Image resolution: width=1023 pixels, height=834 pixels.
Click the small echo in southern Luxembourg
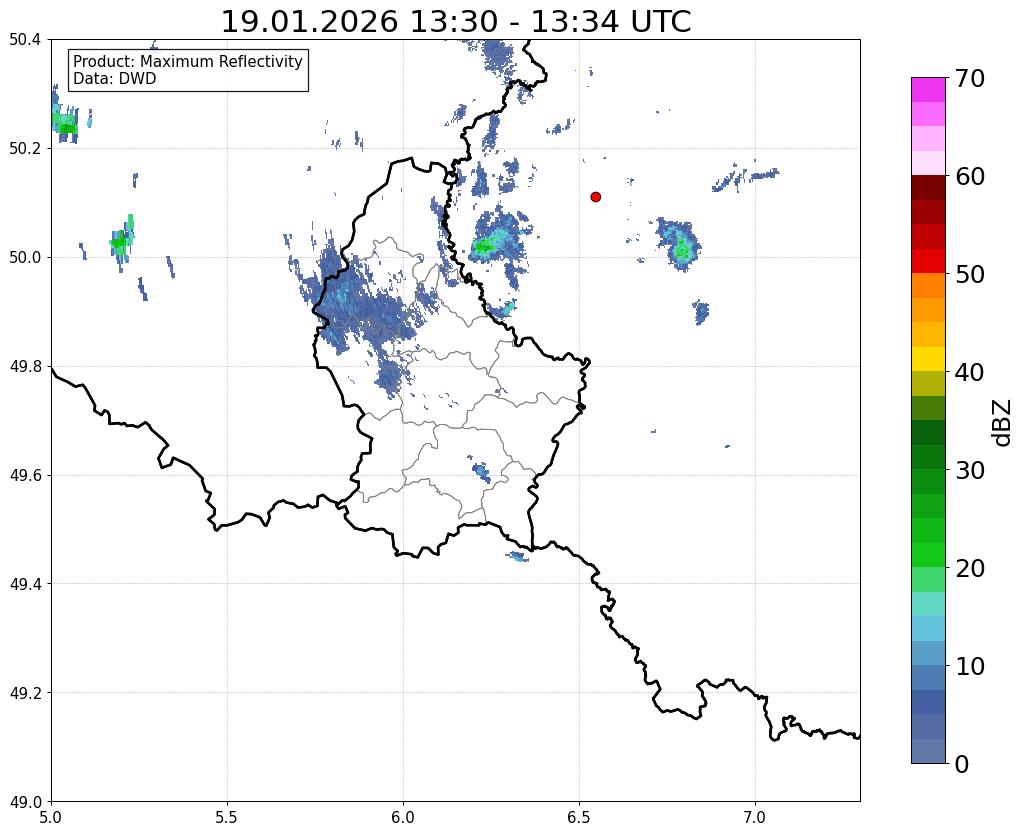(x=481, y=470)
